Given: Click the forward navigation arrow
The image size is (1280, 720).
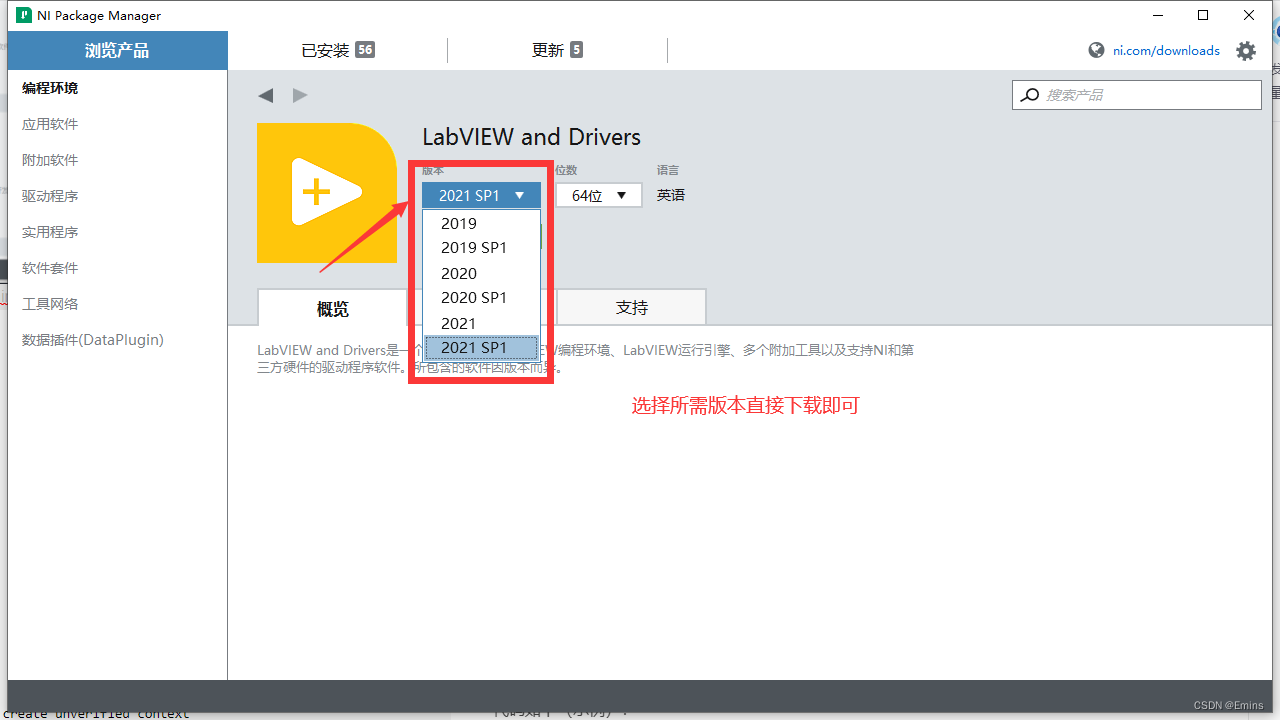Looking at the screenshot, I should pyautogui.click(x=300, y=95).
